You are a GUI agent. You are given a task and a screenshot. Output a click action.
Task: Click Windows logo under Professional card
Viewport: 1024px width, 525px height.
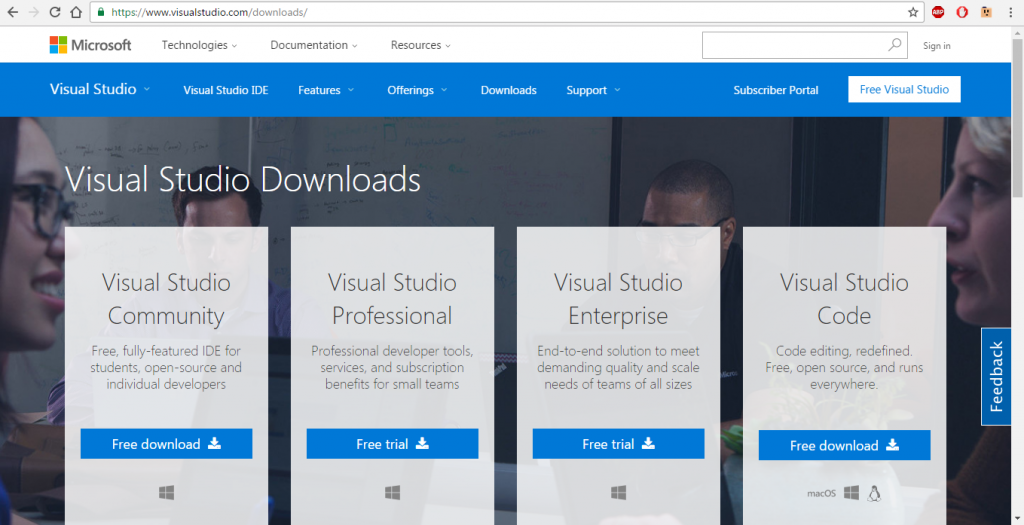point(392,492)
